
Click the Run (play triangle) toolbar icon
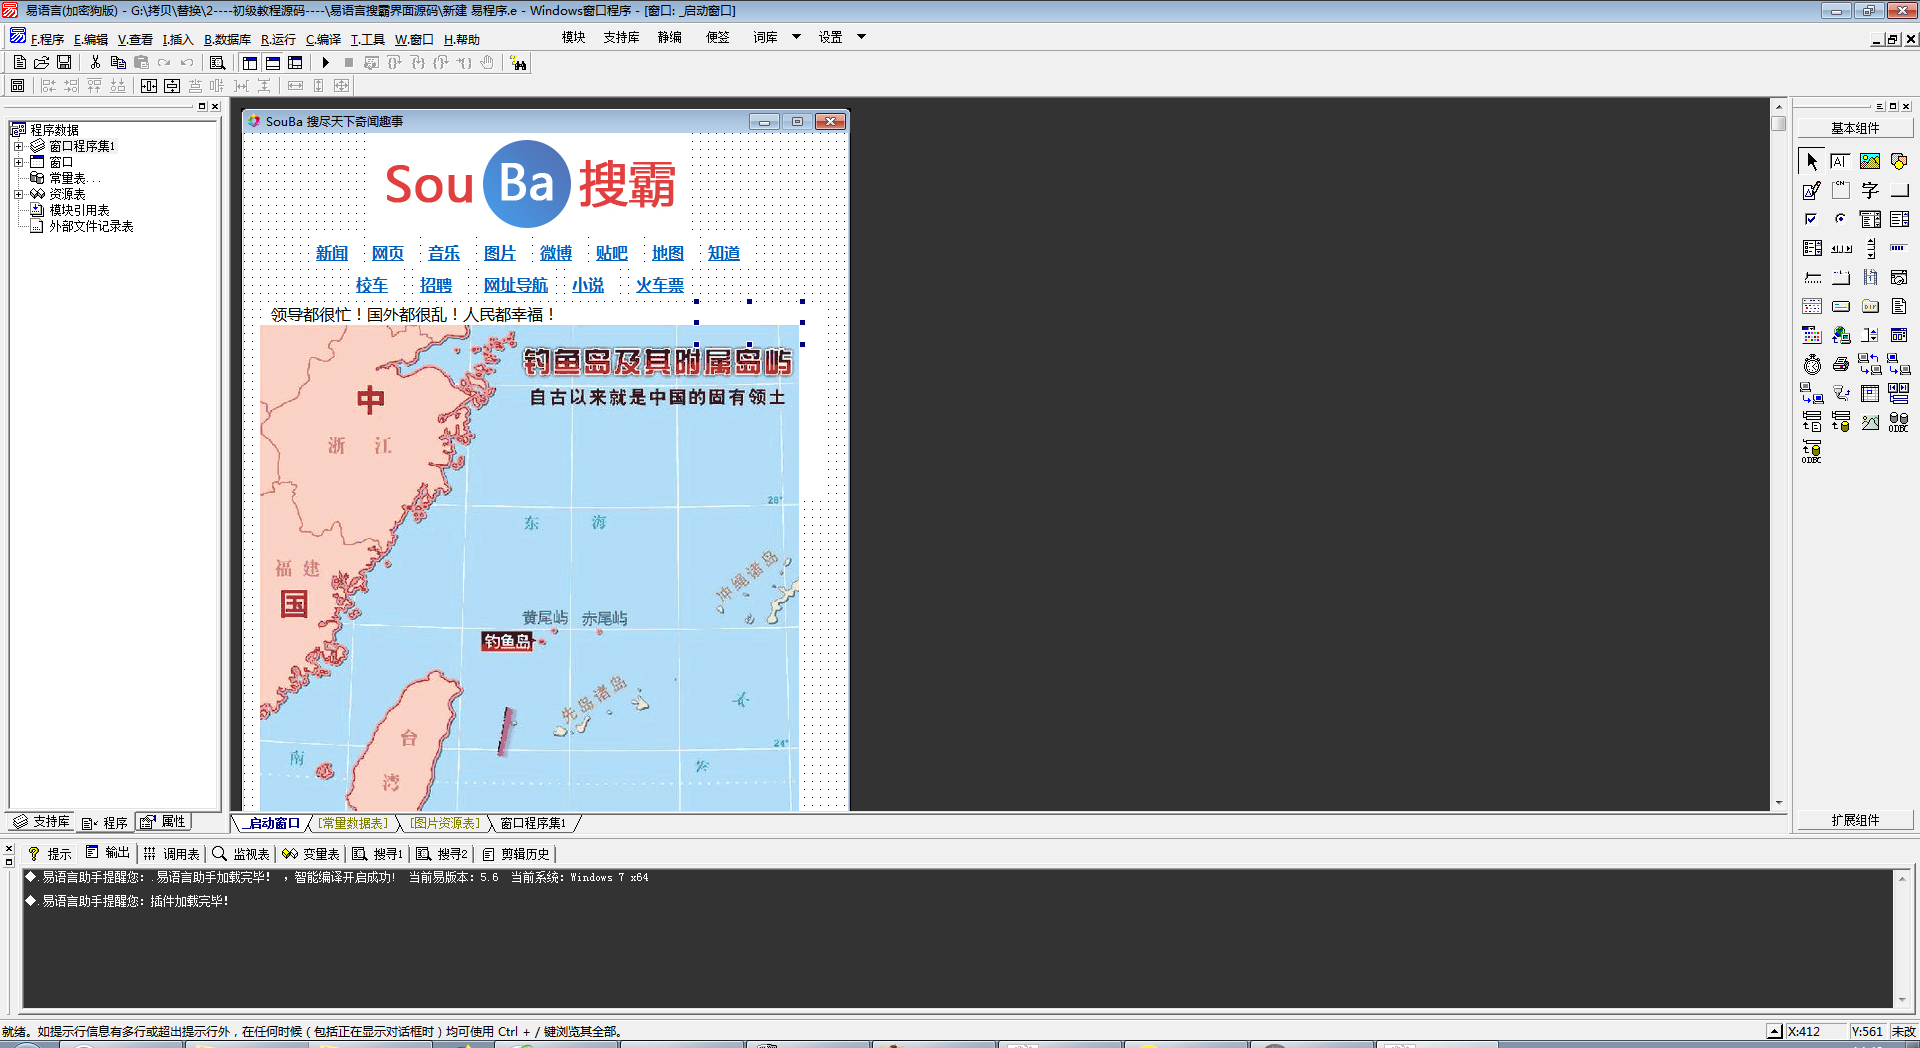tap(325, 62)
